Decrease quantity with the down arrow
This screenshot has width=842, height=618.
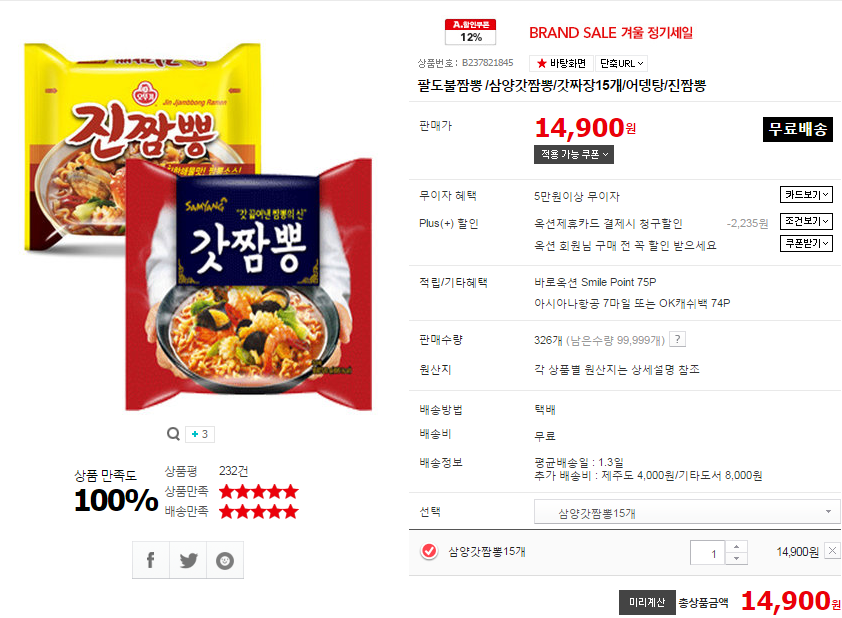[x=736, y=558]
